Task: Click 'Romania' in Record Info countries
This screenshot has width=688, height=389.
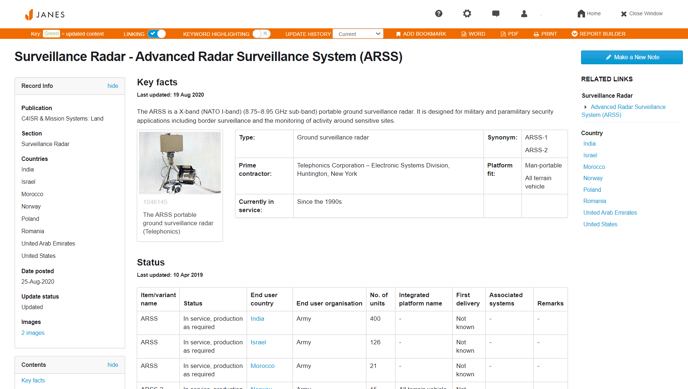Action: click(x=32, y=231)
